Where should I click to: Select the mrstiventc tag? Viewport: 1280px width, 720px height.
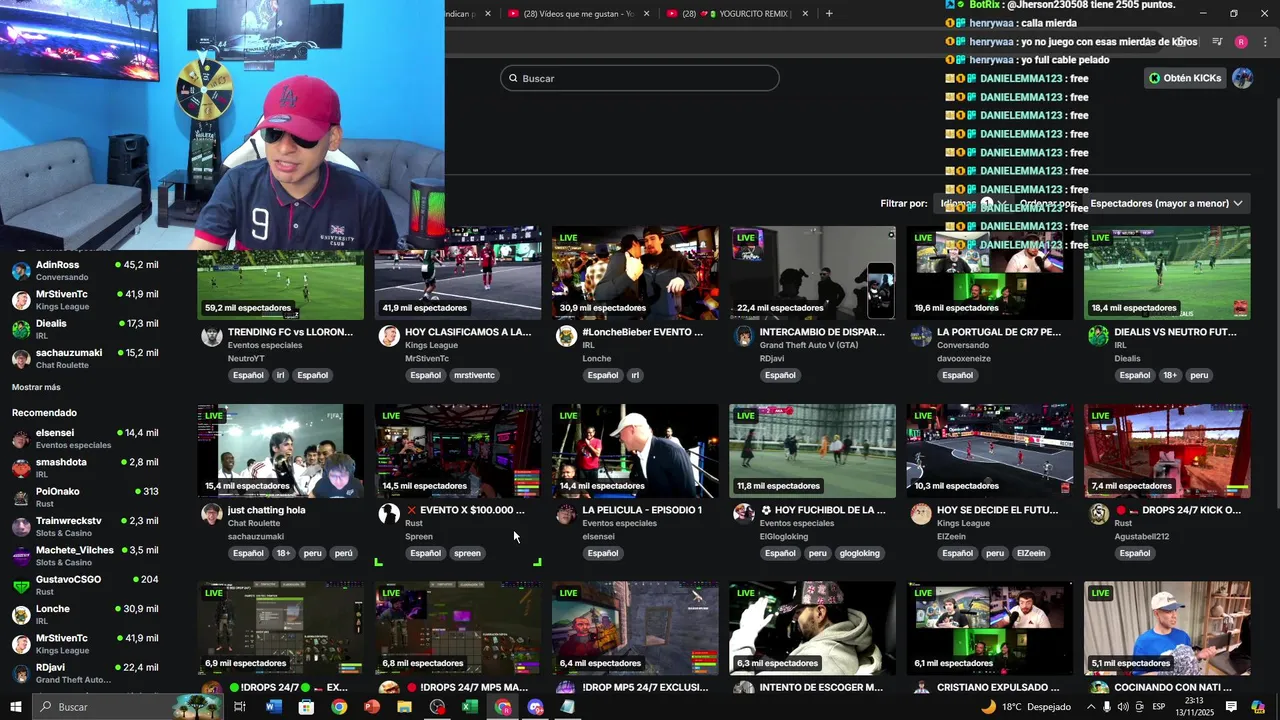pyautogui.click(x=474, y=375)
